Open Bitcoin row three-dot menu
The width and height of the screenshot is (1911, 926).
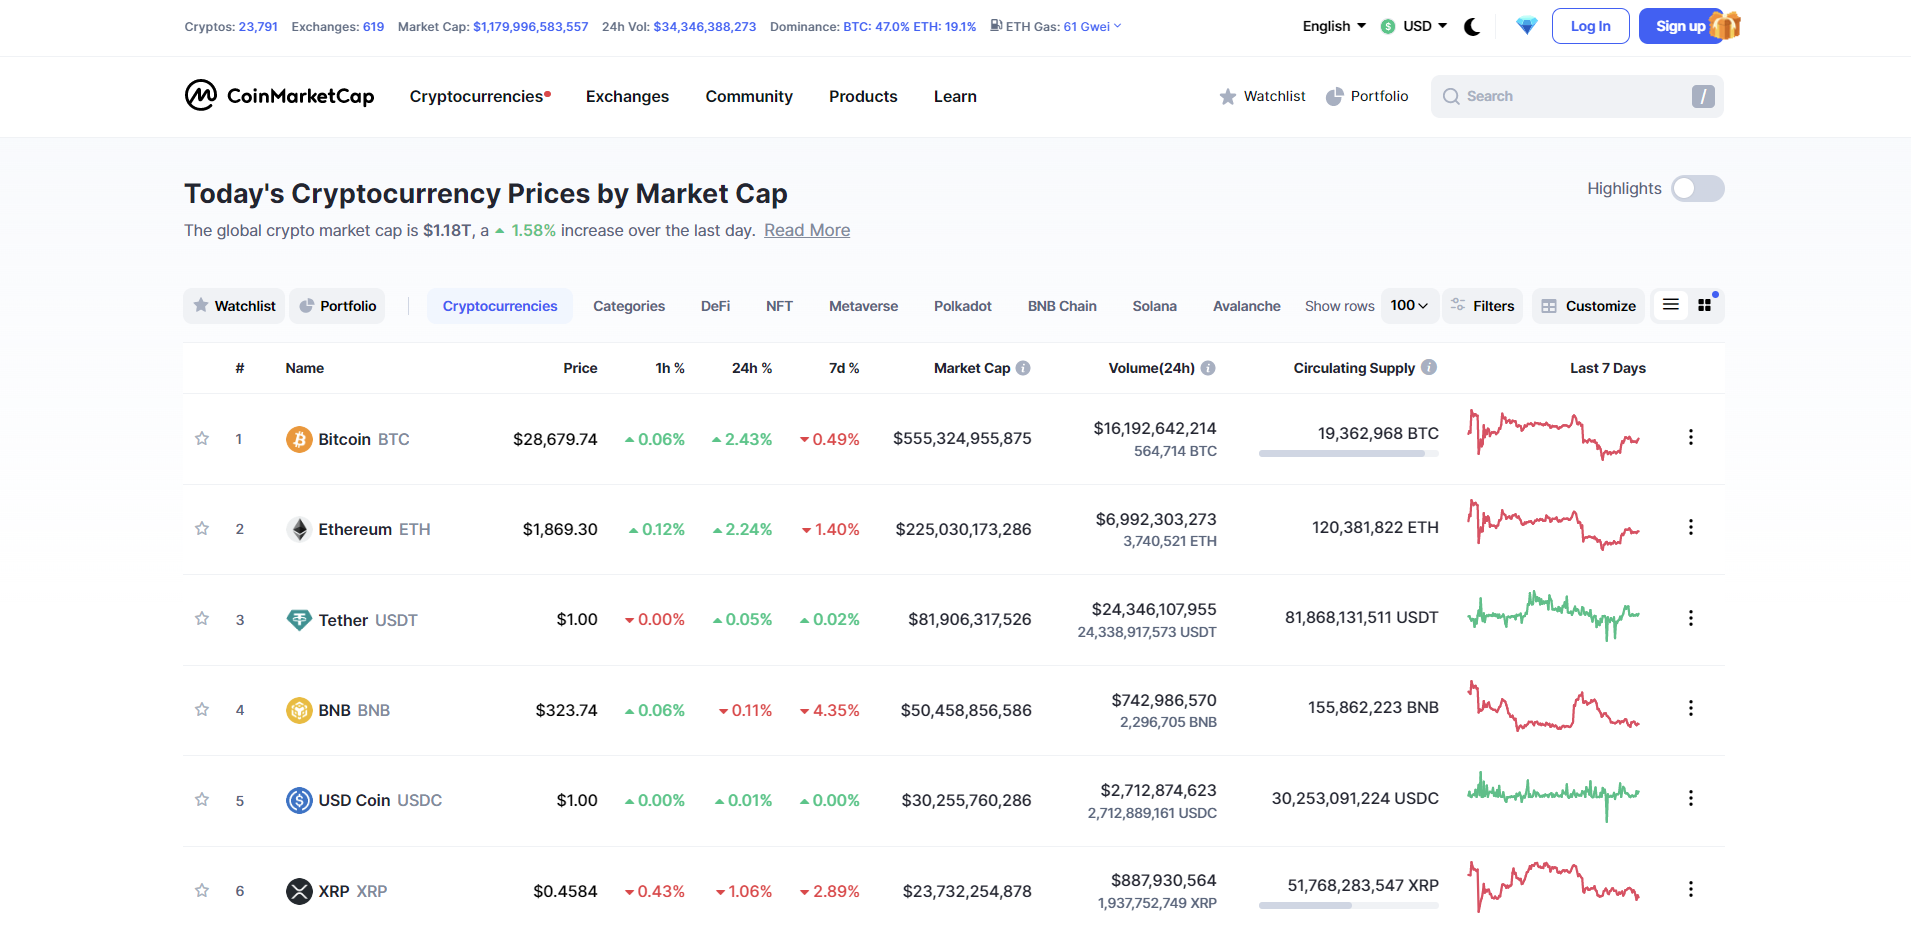click(1690, 437)
